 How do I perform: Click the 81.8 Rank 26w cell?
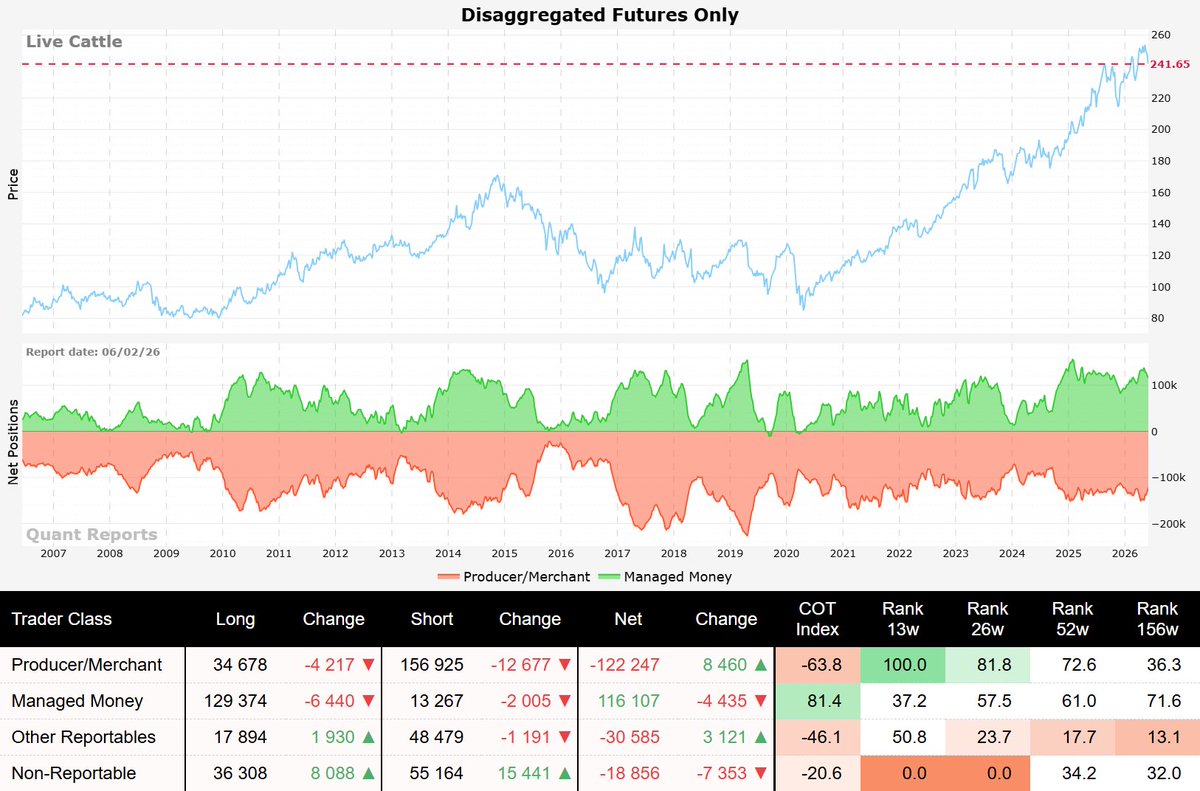coord(989,665)
